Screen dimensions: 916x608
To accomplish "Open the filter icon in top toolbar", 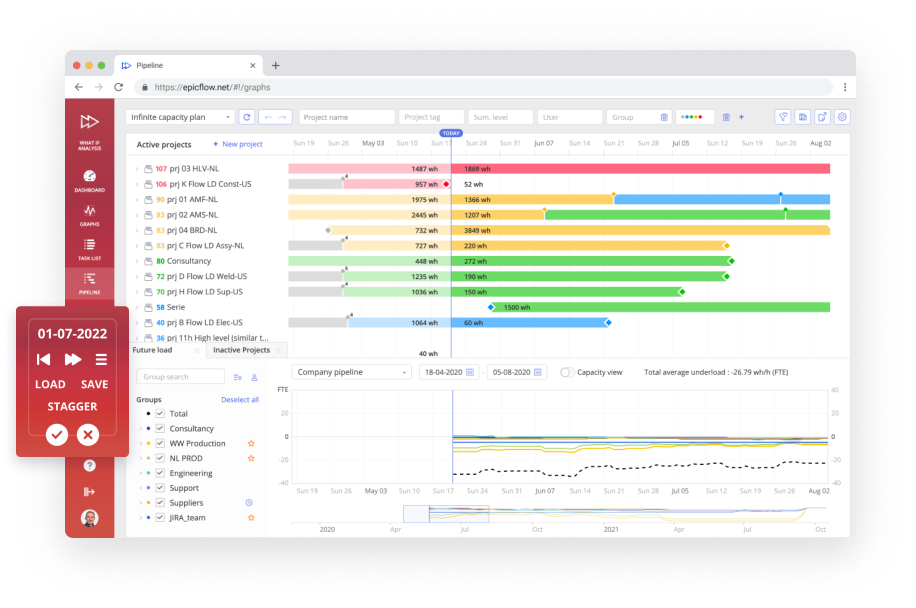I will pos(783,117).
